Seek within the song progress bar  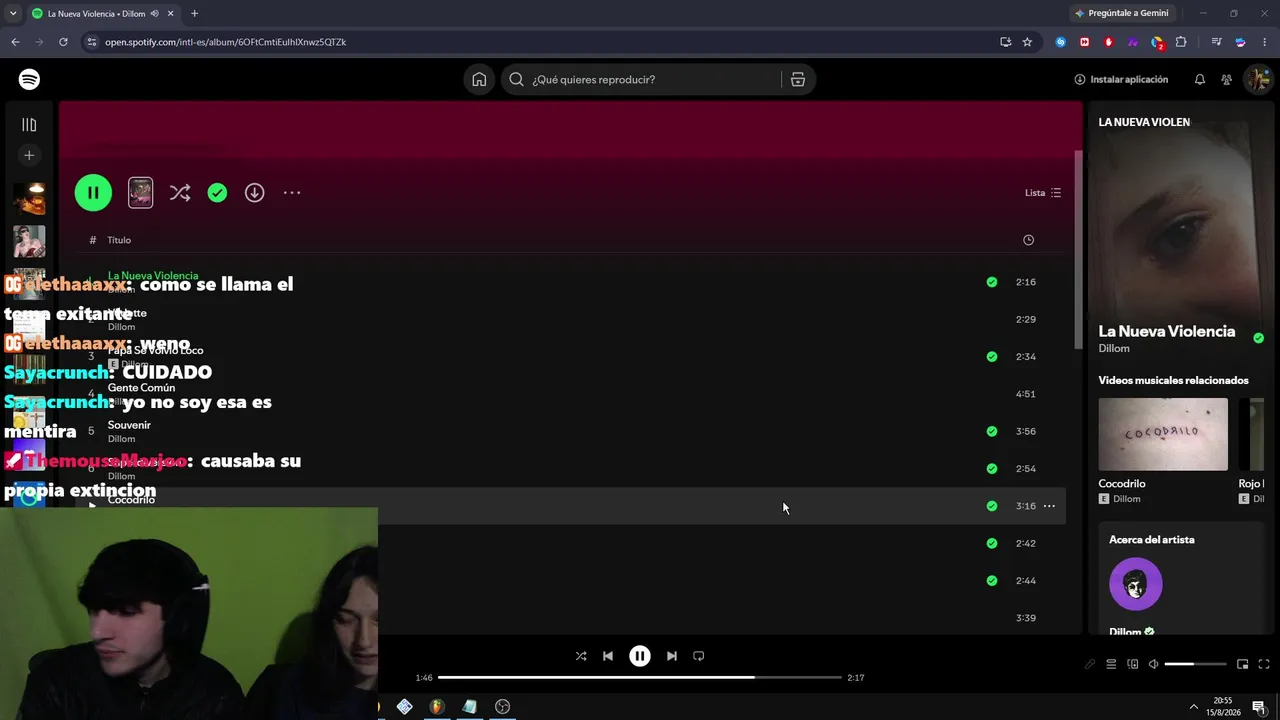pyautogui.click(x=640, y=678)
